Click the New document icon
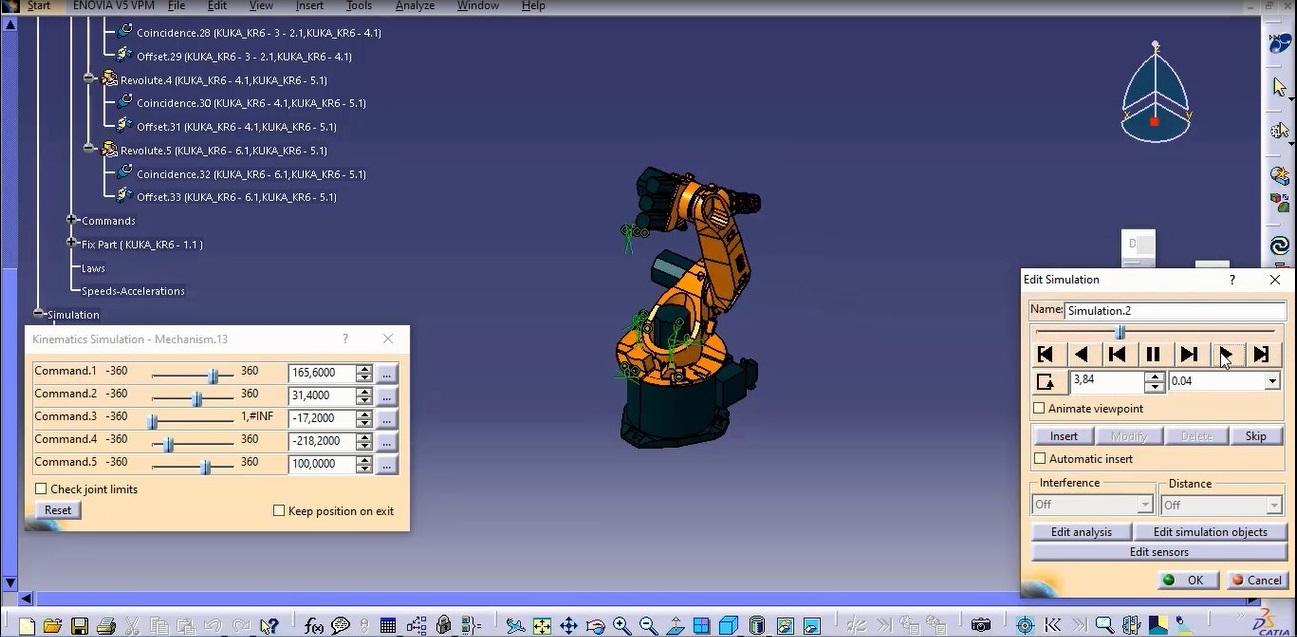The height and width of the screenshot is (637, 1297). (27, 626)
